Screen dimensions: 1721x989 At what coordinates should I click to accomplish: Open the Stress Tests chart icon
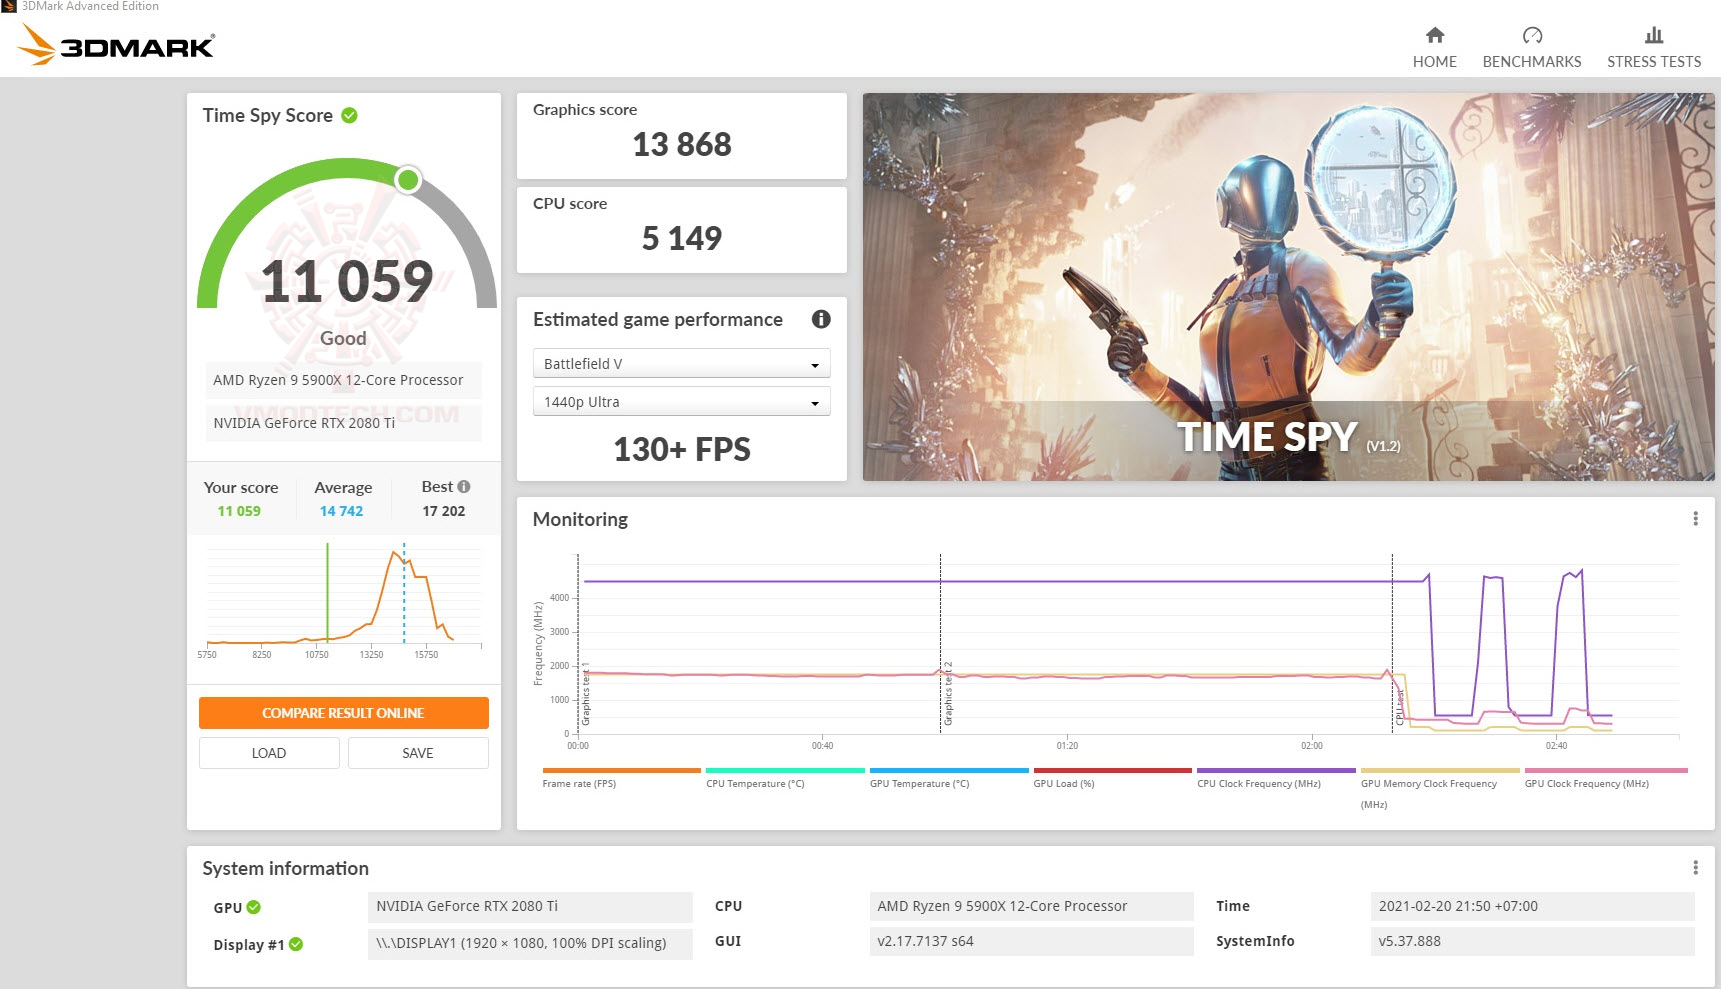coord(1654,35)
